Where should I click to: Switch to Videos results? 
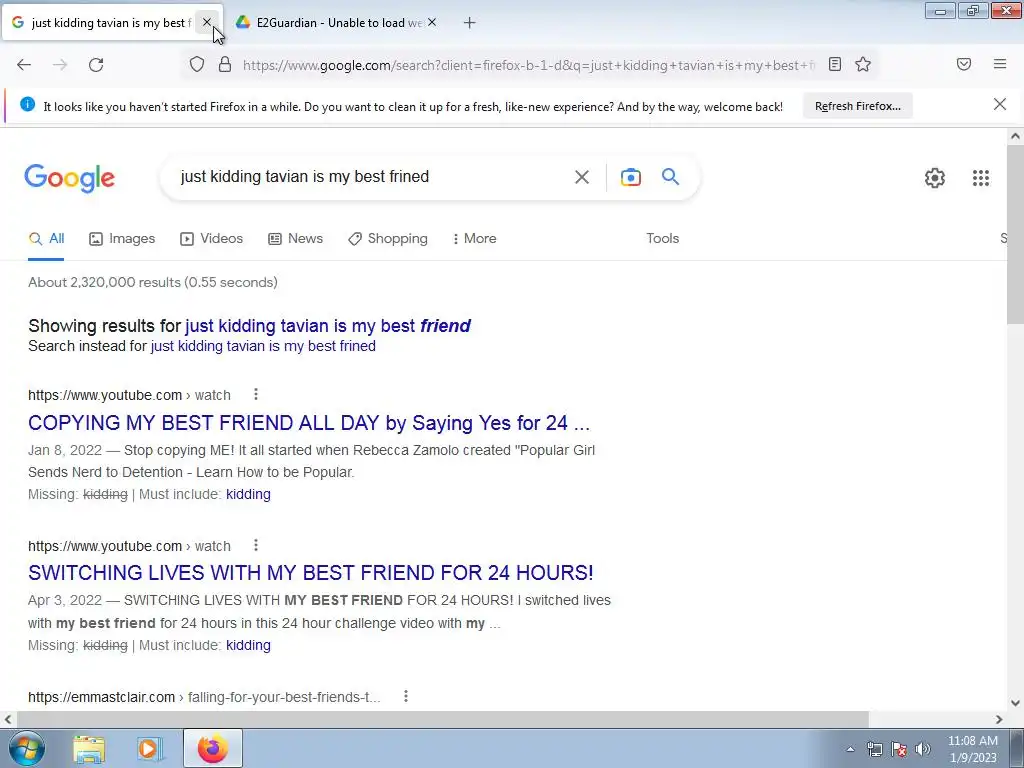(x=212, y=238)
